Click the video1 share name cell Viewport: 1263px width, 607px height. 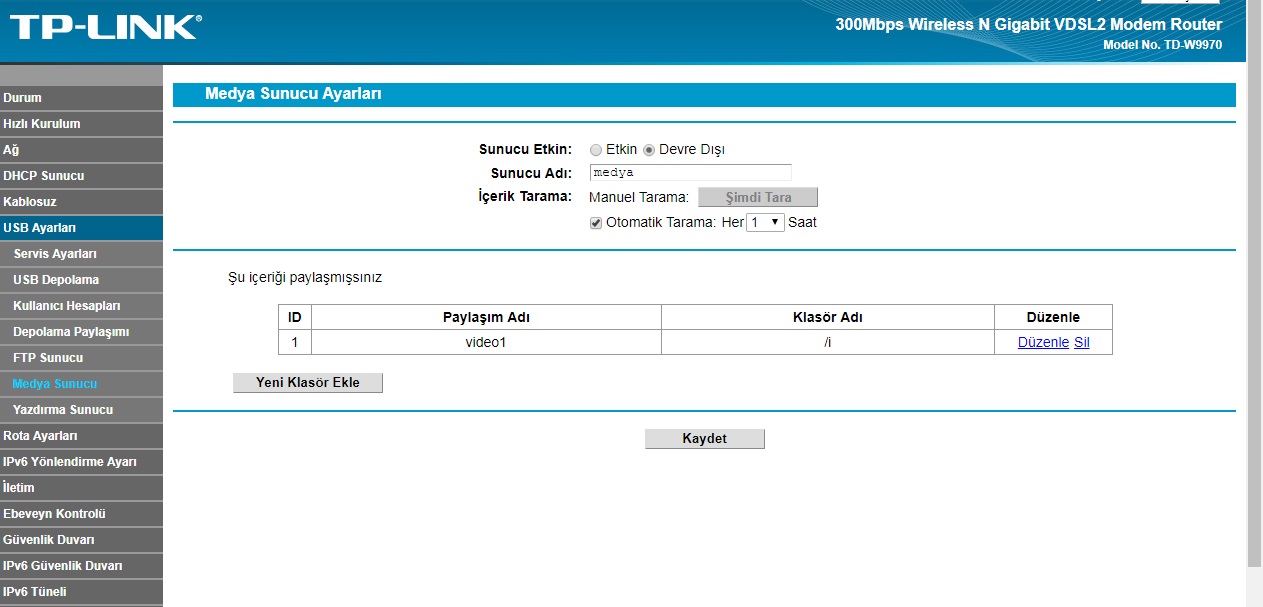(486, 342)
